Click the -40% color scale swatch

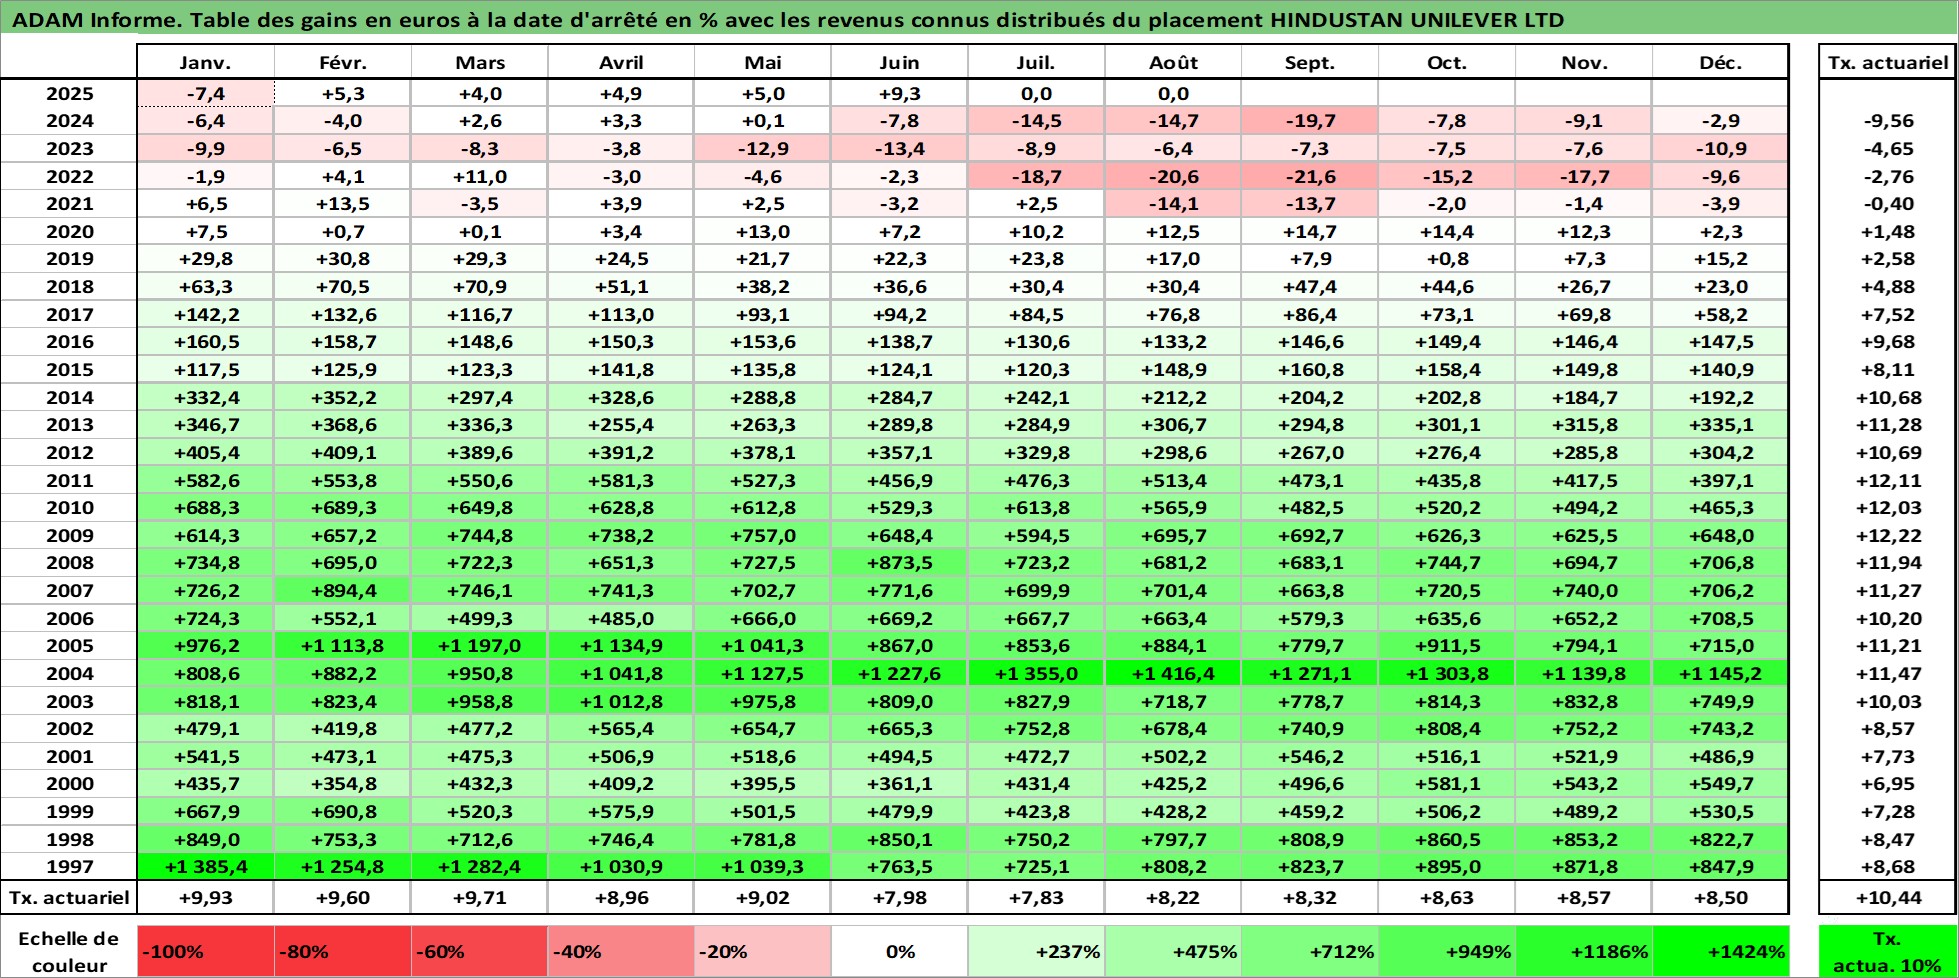[x=621, y=952]
